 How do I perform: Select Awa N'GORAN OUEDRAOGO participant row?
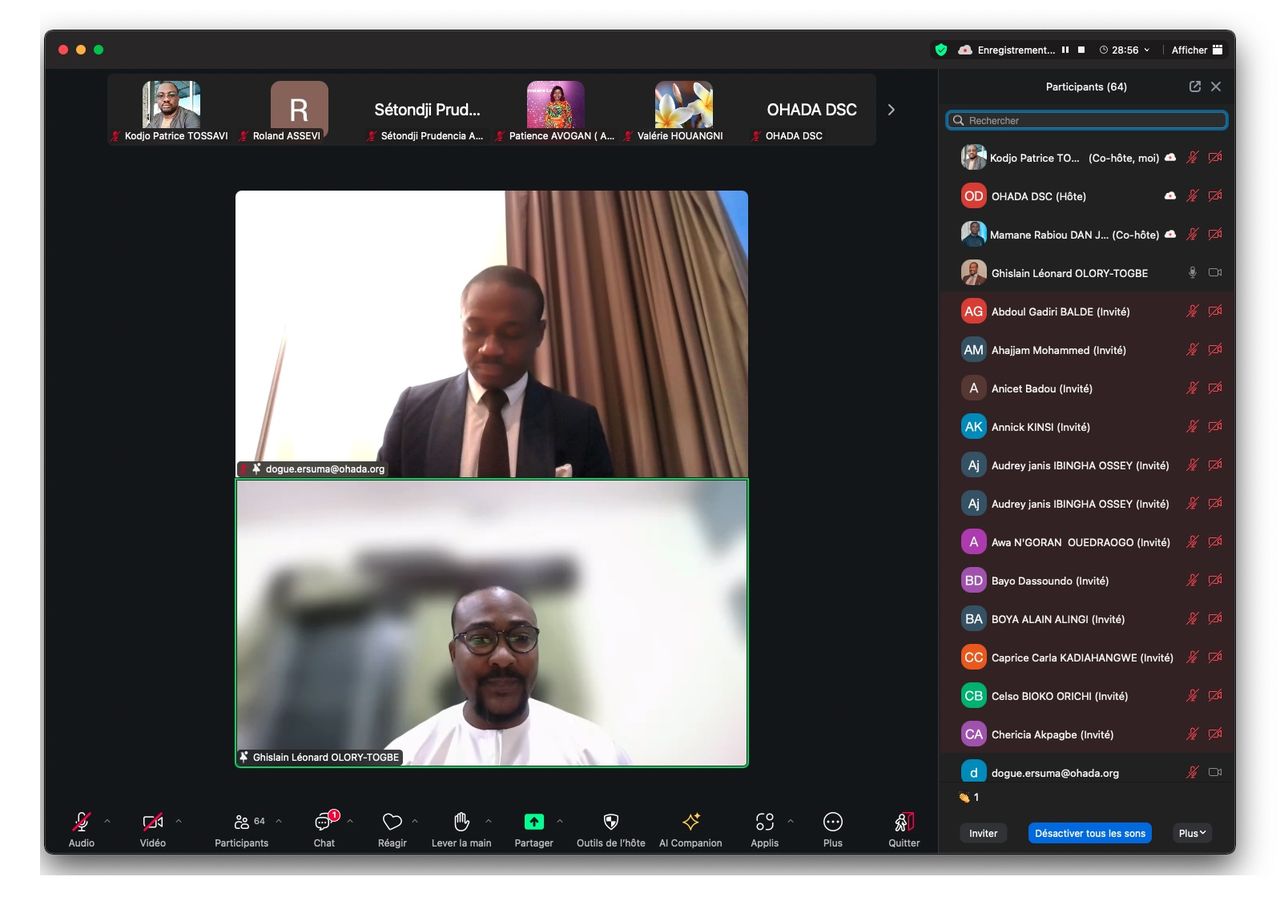pos(1087,542)
